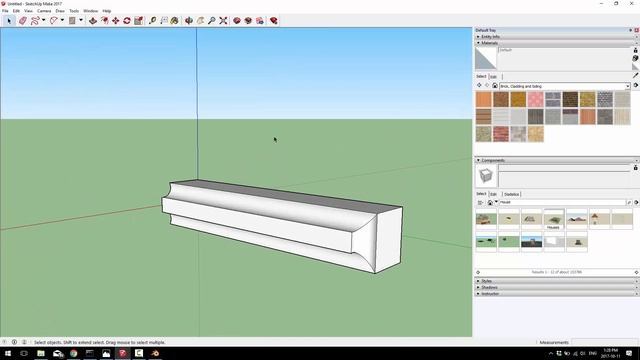Switch to Statistics tab in Components

point(511,194)
